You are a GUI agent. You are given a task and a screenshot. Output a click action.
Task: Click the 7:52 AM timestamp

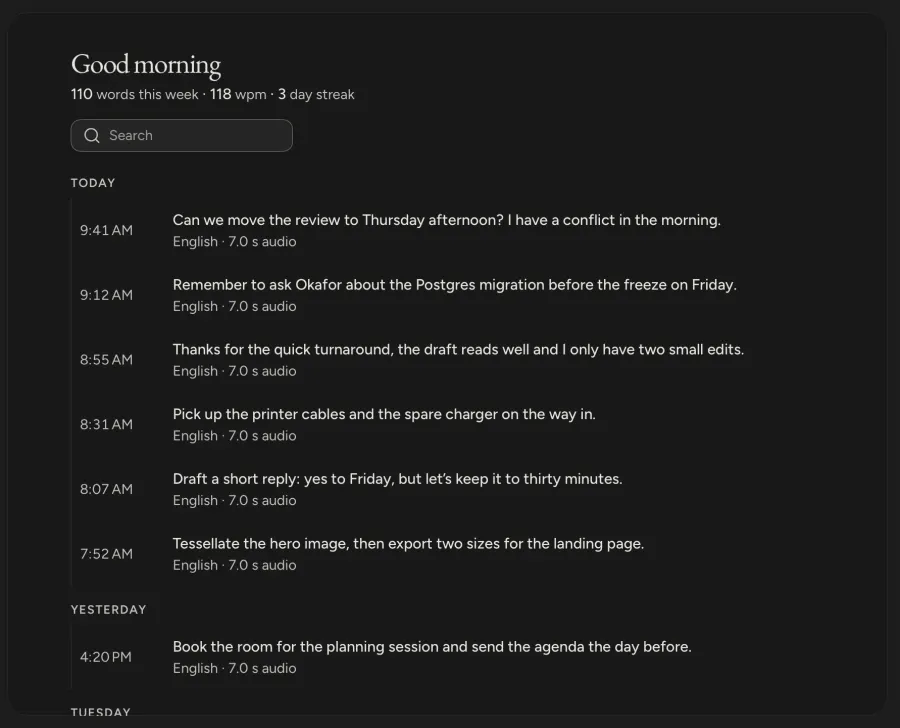click(x=106, y=554)
